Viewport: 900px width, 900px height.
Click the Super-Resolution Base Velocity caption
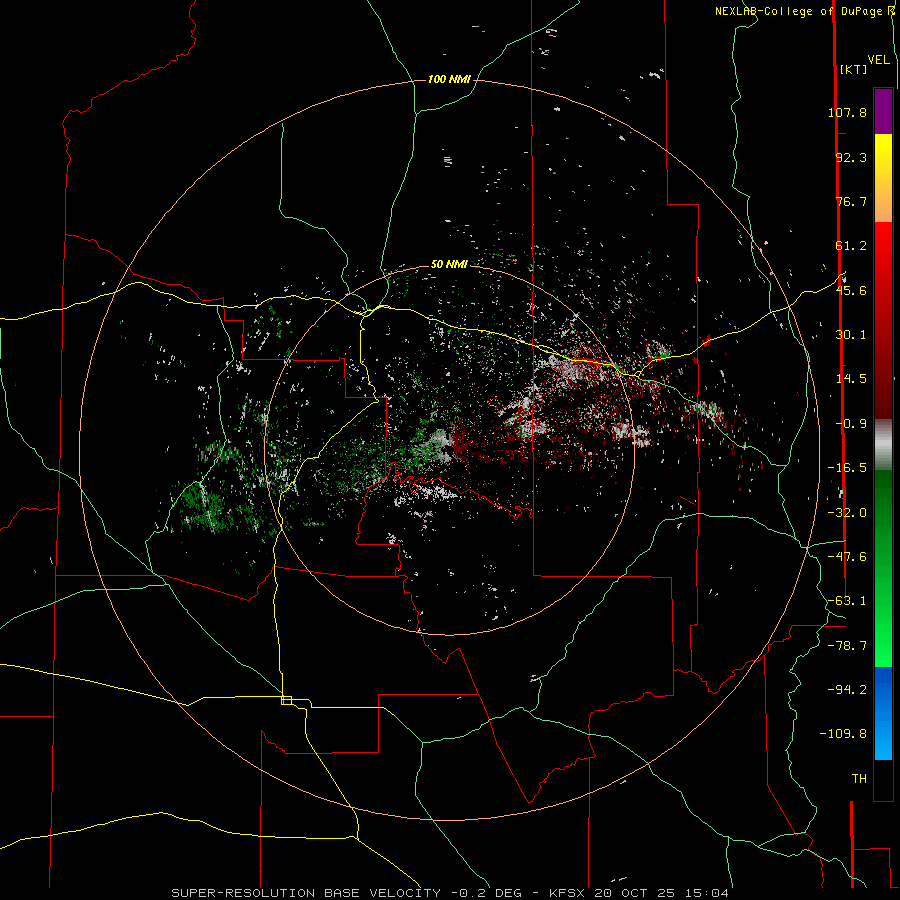450,893
